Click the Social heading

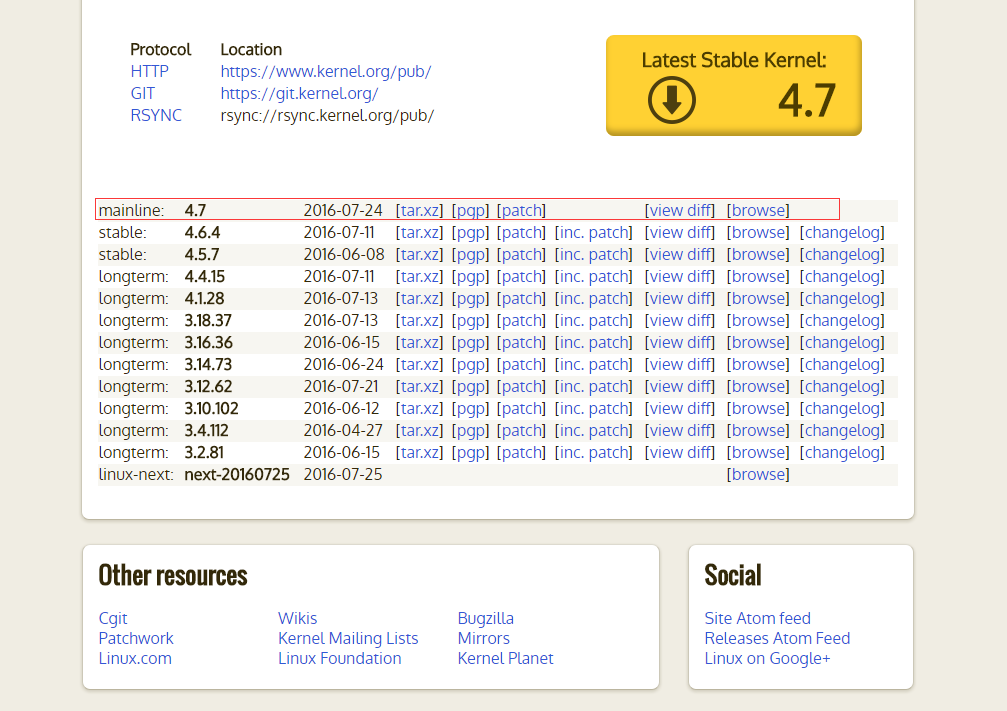coord(733,575)
